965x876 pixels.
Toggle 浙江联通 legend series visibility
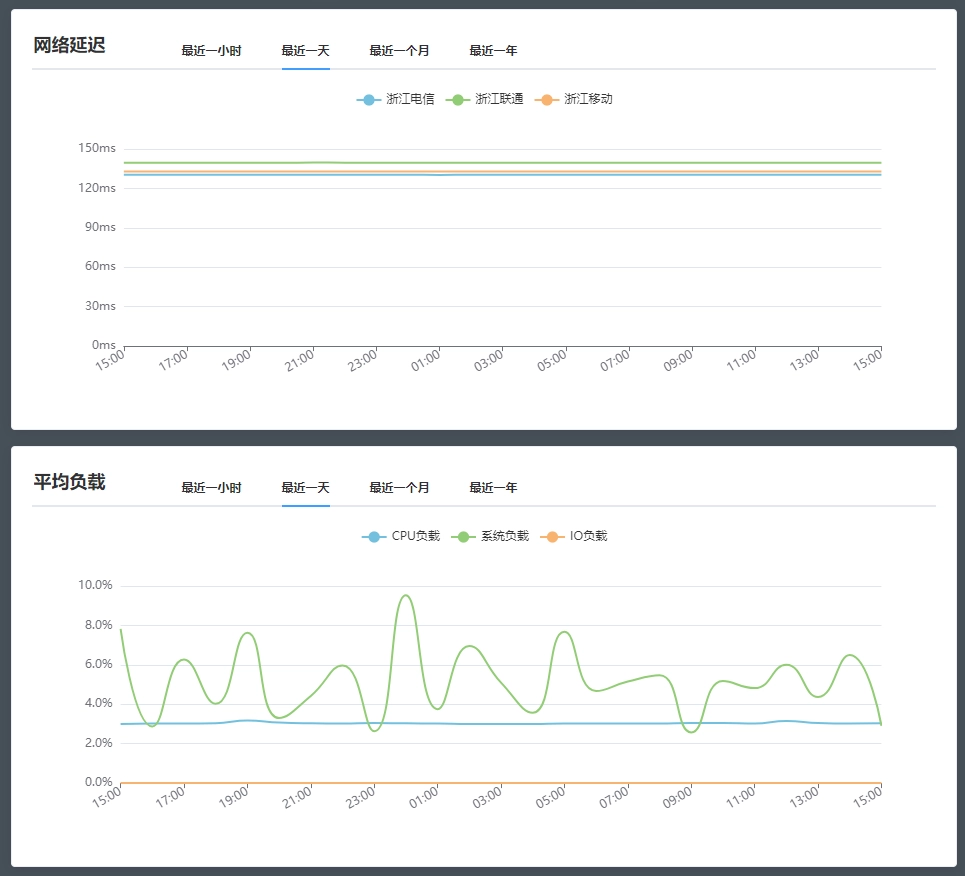coord(484,99)
